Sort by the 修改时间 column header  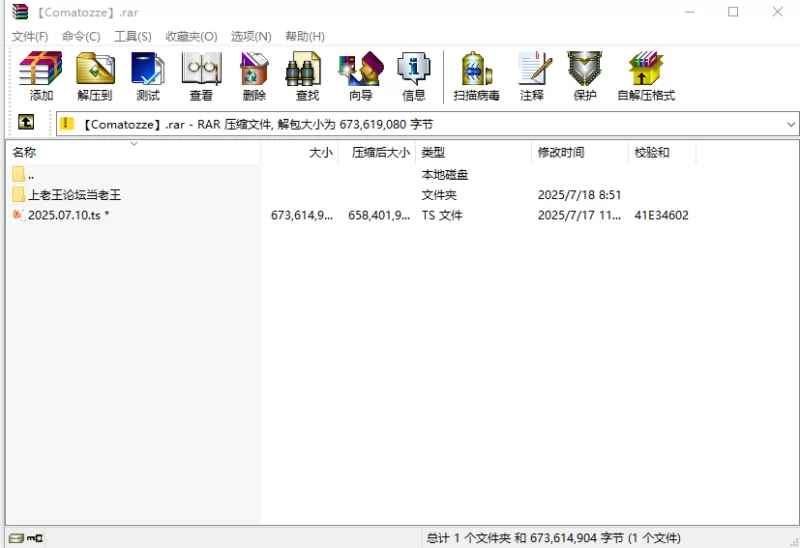[580, 152]
